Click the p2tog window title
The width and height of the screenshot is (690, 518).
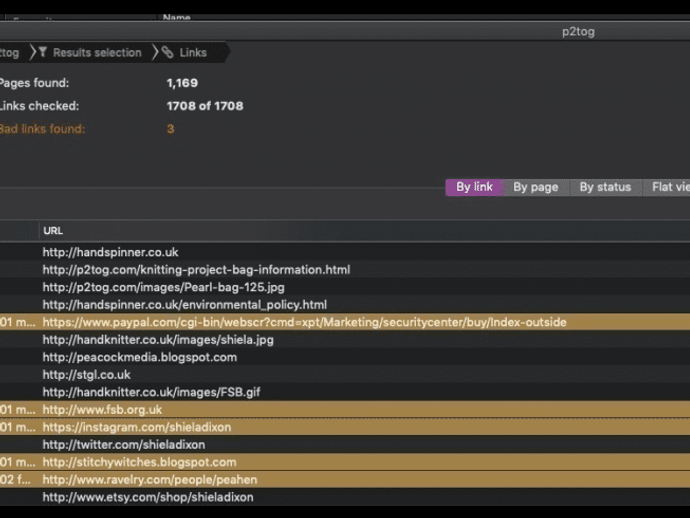click(x=578, y=32)
